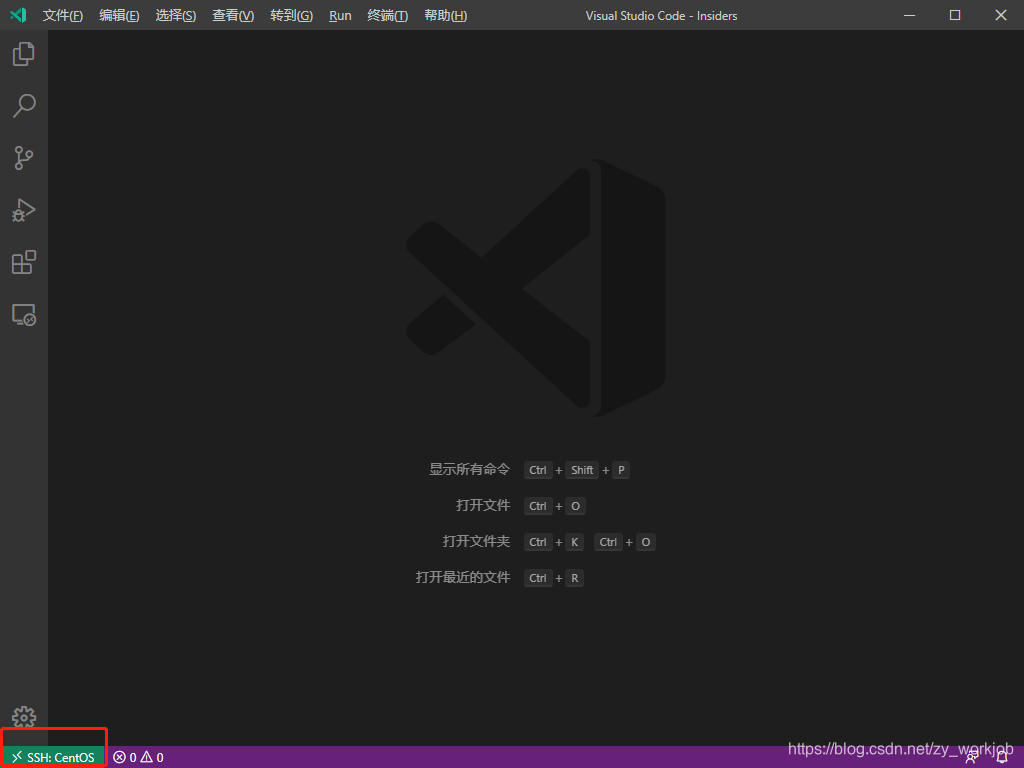The height and width of the screenshot is (768, 1024).
Task: Open the 转到(G) menu
Action: coord(291,16)
